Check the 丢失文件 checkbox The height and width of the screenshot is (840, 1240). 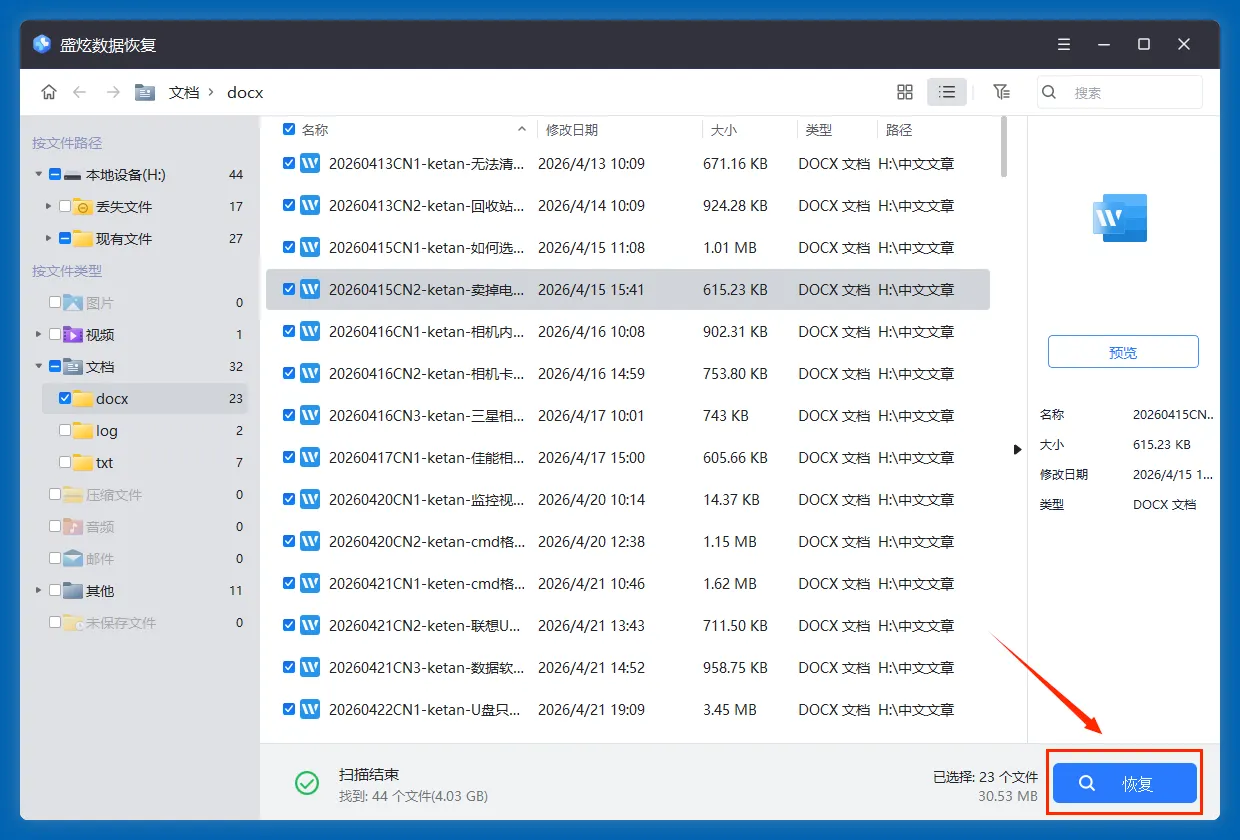(x=65, y=206)
